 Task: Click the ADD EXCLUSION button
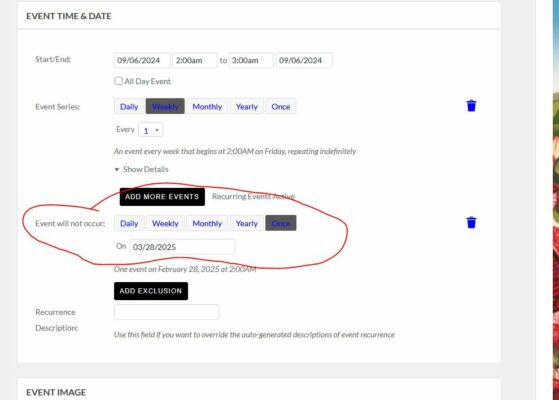[151, 291]
